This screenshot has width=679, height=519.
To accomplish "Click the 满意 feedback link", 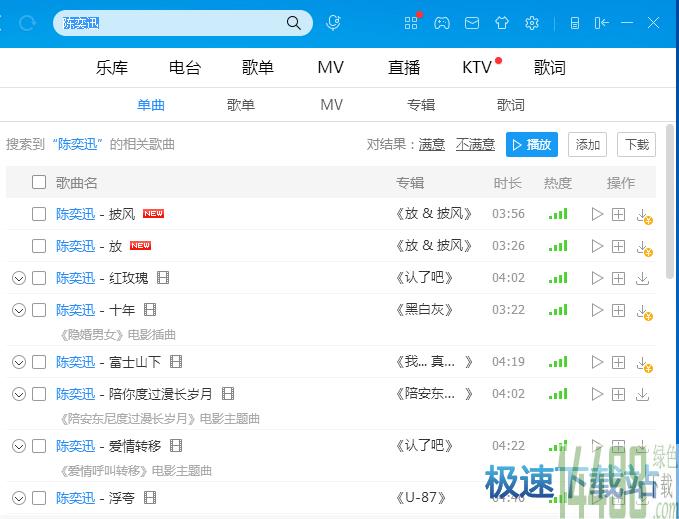I will [432, 144].
